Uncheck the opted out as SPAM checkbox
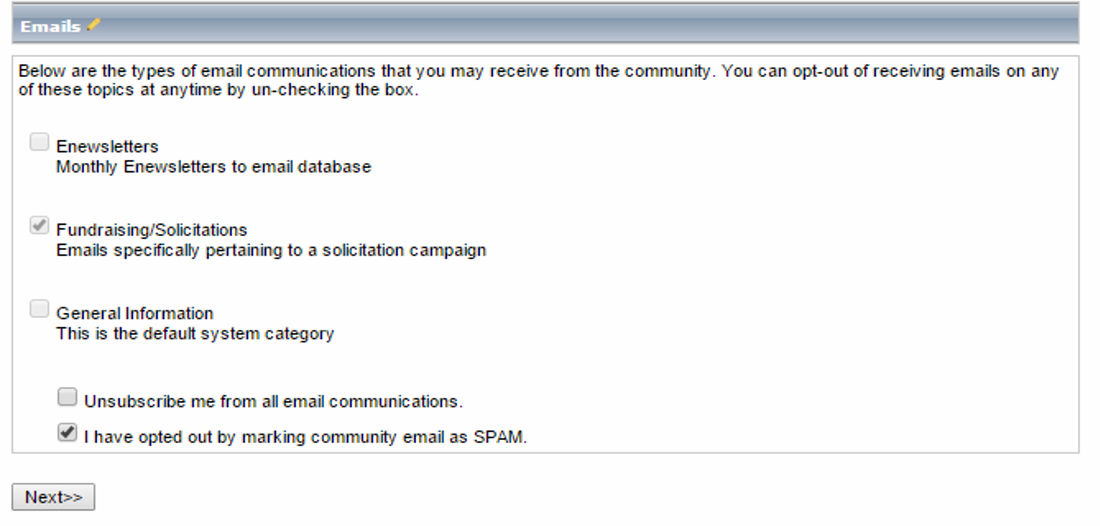Screen dimensions: 1100x526 coord(67,433)
